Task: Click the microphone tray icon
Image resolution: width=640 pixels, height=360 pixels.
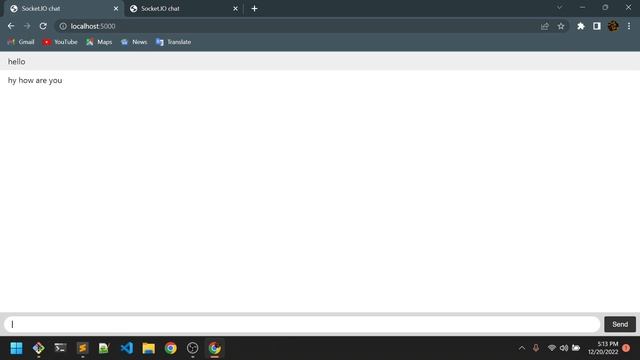Action: [x=536, y=348]
